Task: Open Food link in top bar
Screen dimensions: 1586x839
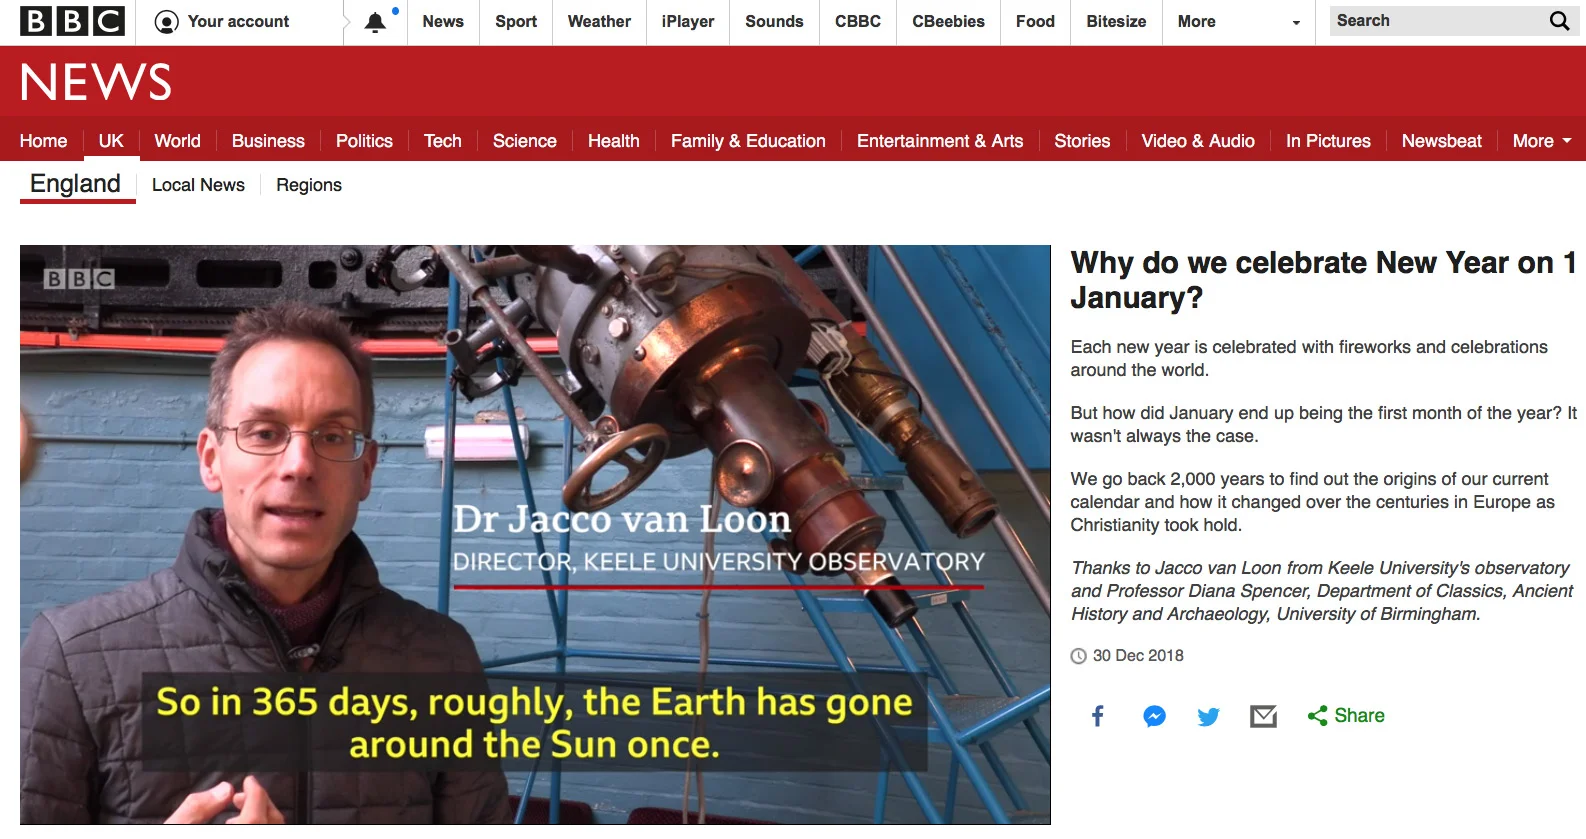Action: click(x=1035, y=22)
